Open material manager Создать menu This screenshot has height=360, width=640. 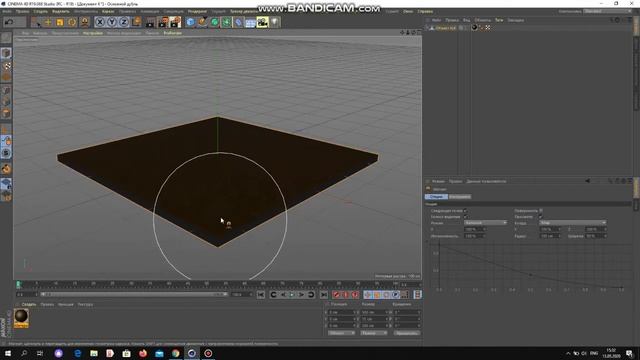(29, 304)
